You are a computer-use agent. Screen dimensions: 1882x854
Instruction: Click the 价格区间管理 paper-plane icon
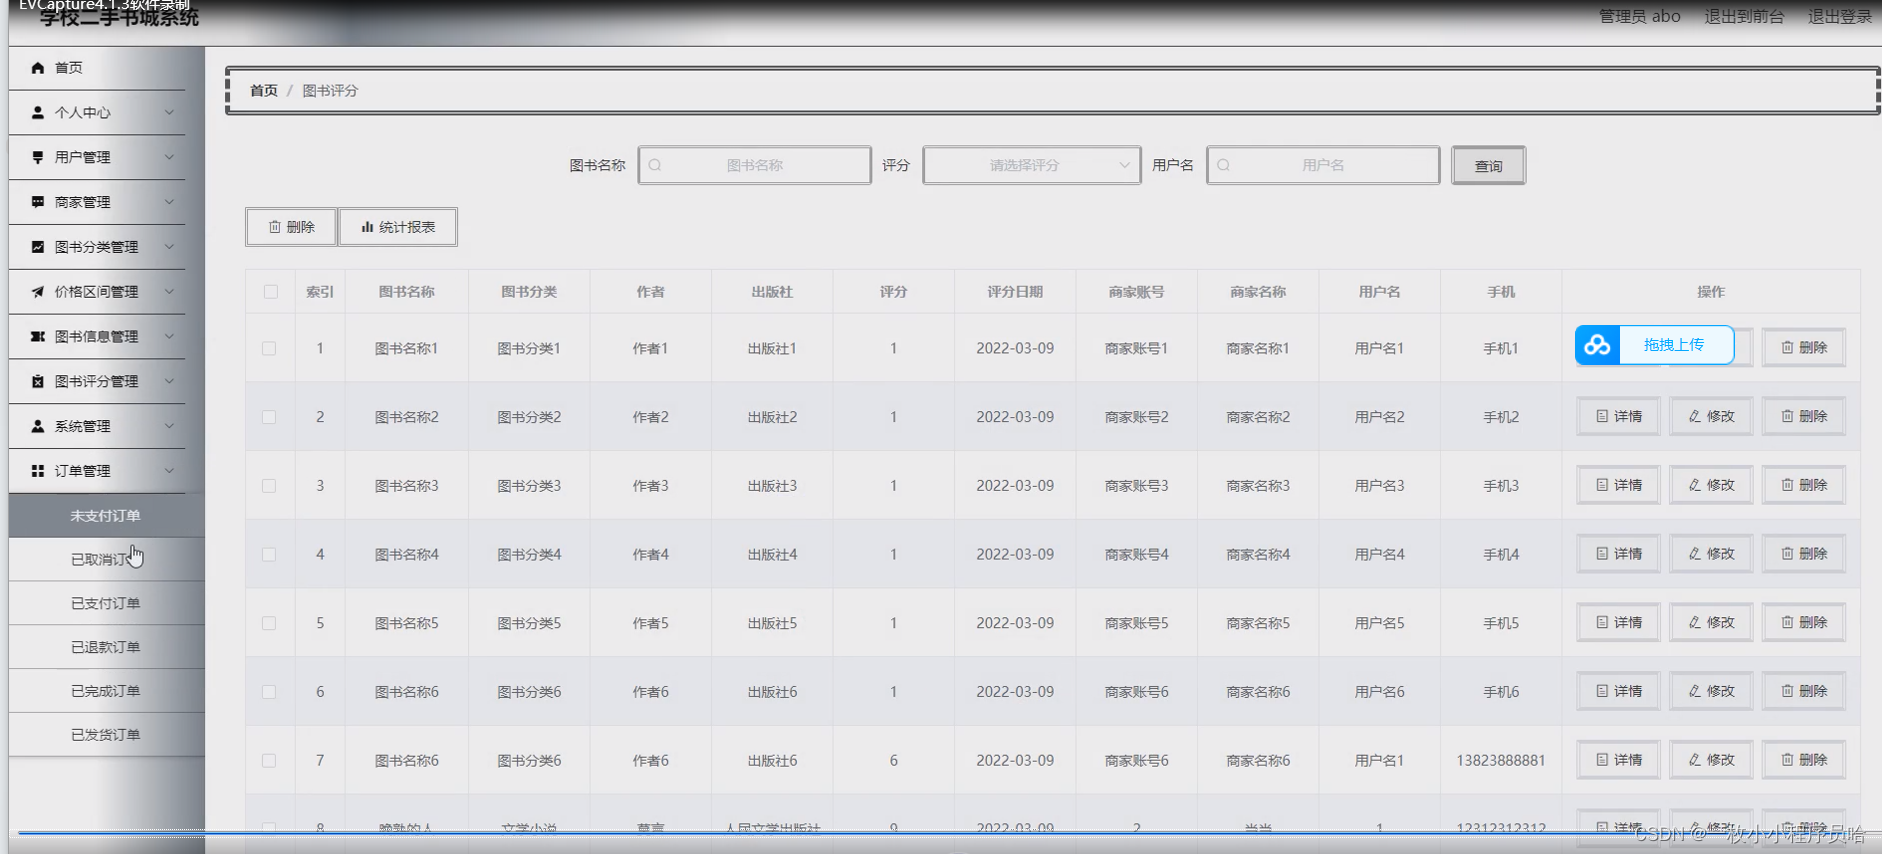coord(38,292)
